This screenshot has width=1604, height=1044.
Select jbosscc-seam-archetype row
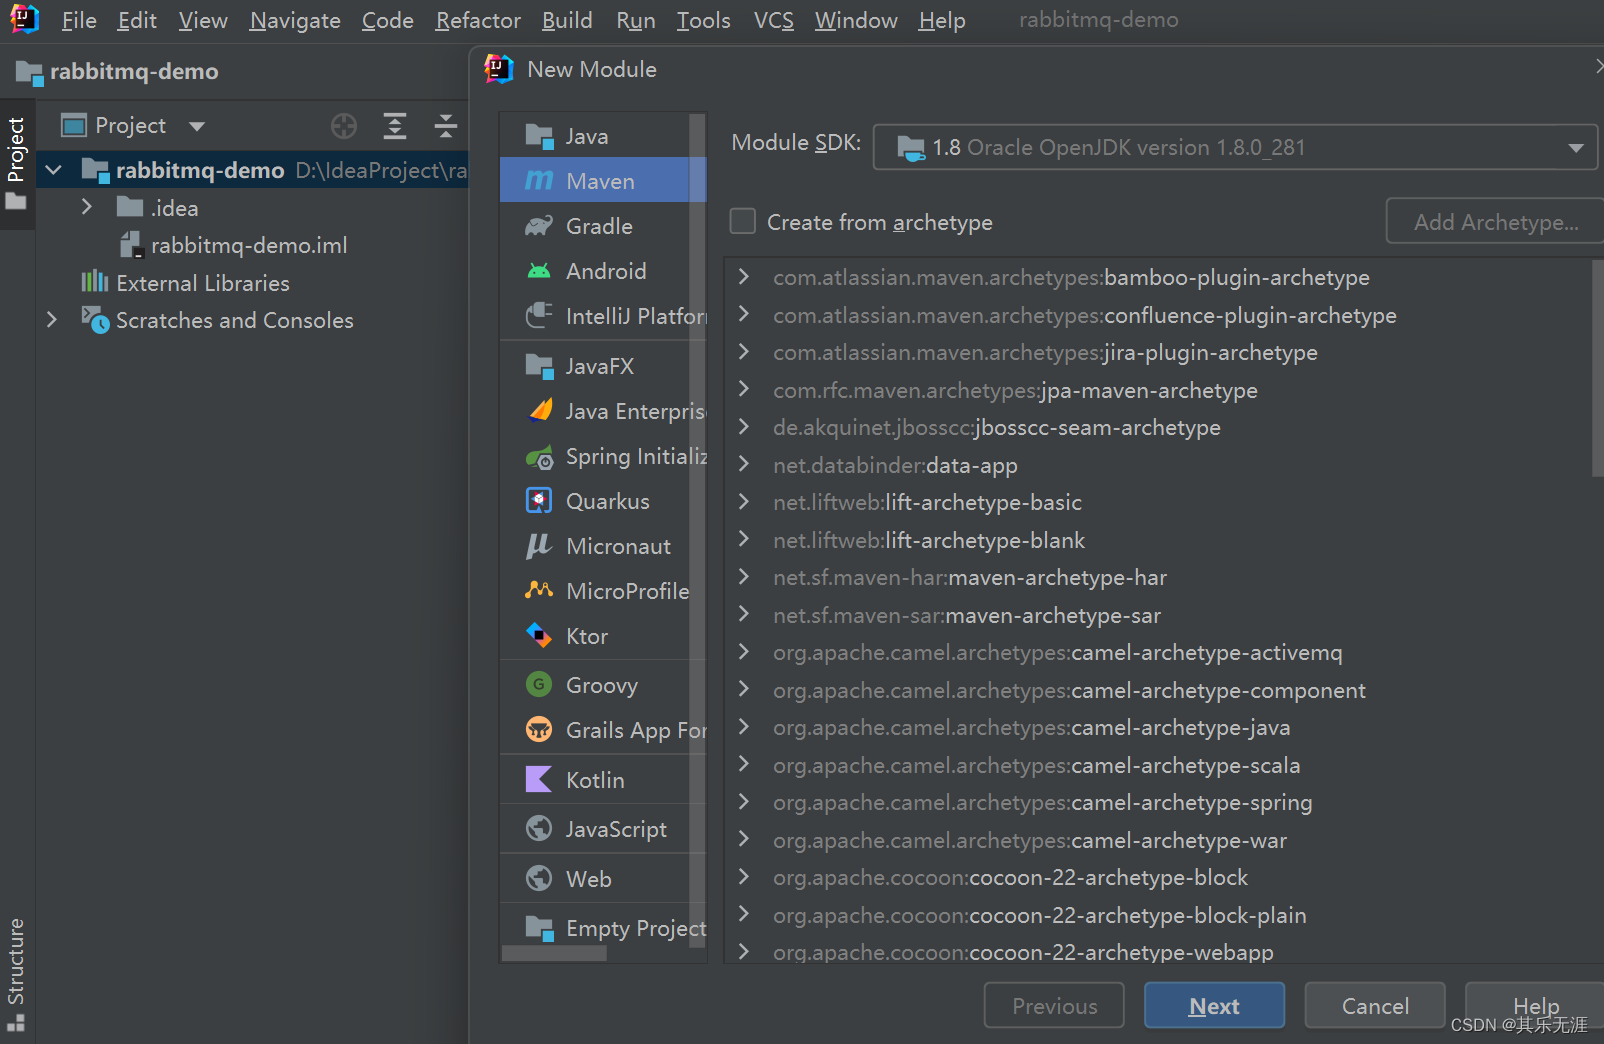pyautogui.click(x=1160, y=427)
